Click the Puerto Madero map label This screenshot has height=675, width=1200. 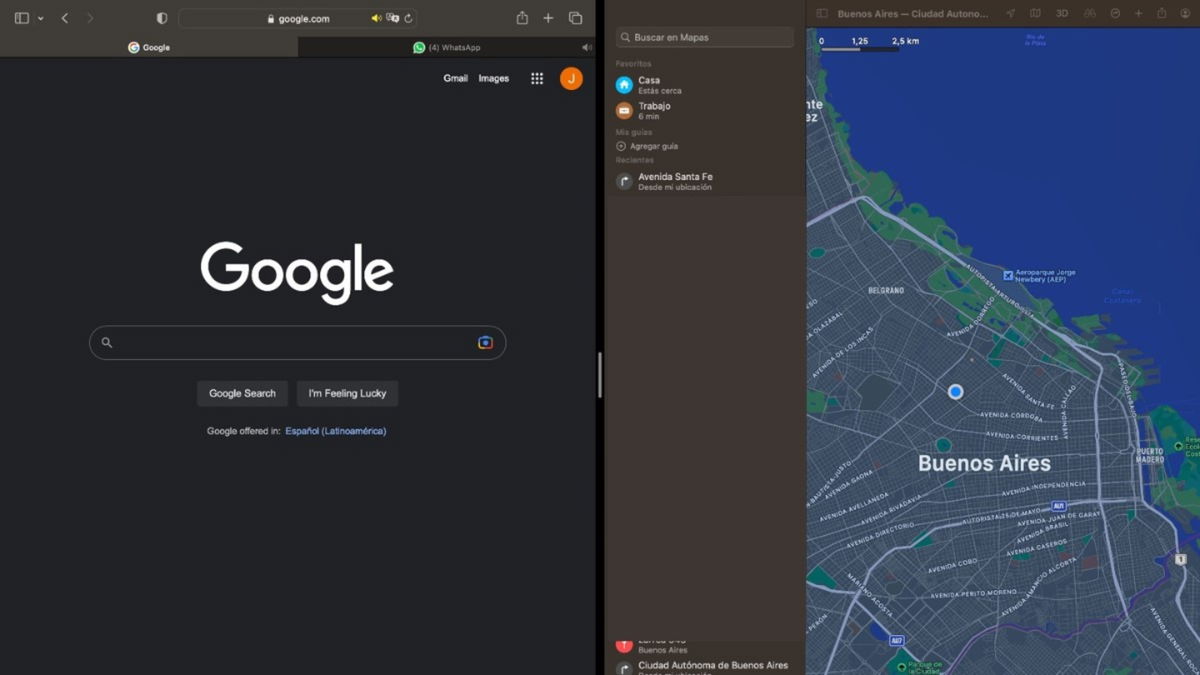(x=1150, y=455)
